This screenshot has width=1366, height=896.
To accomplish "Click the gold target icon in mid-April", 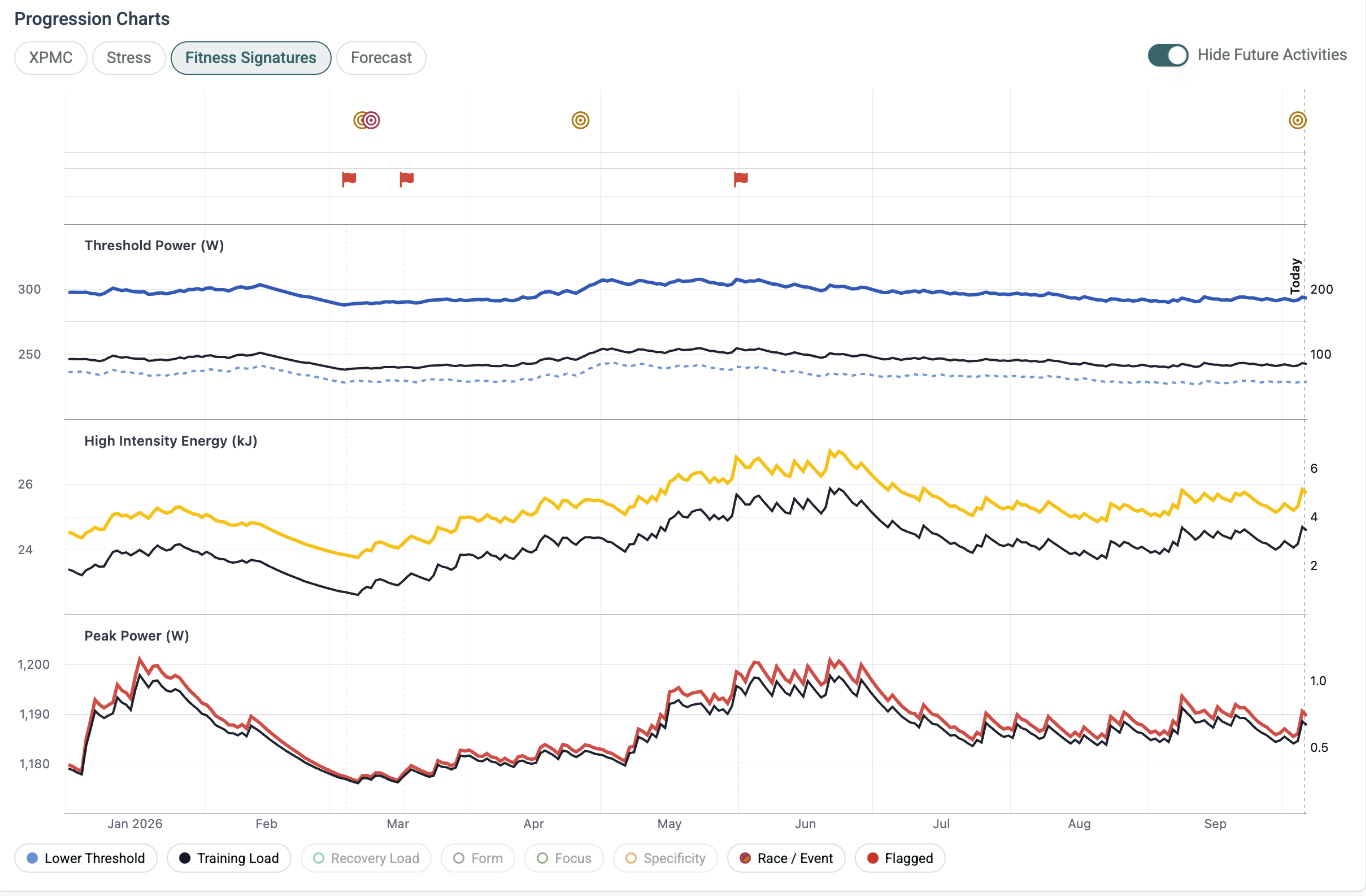I will pos(580,120).
